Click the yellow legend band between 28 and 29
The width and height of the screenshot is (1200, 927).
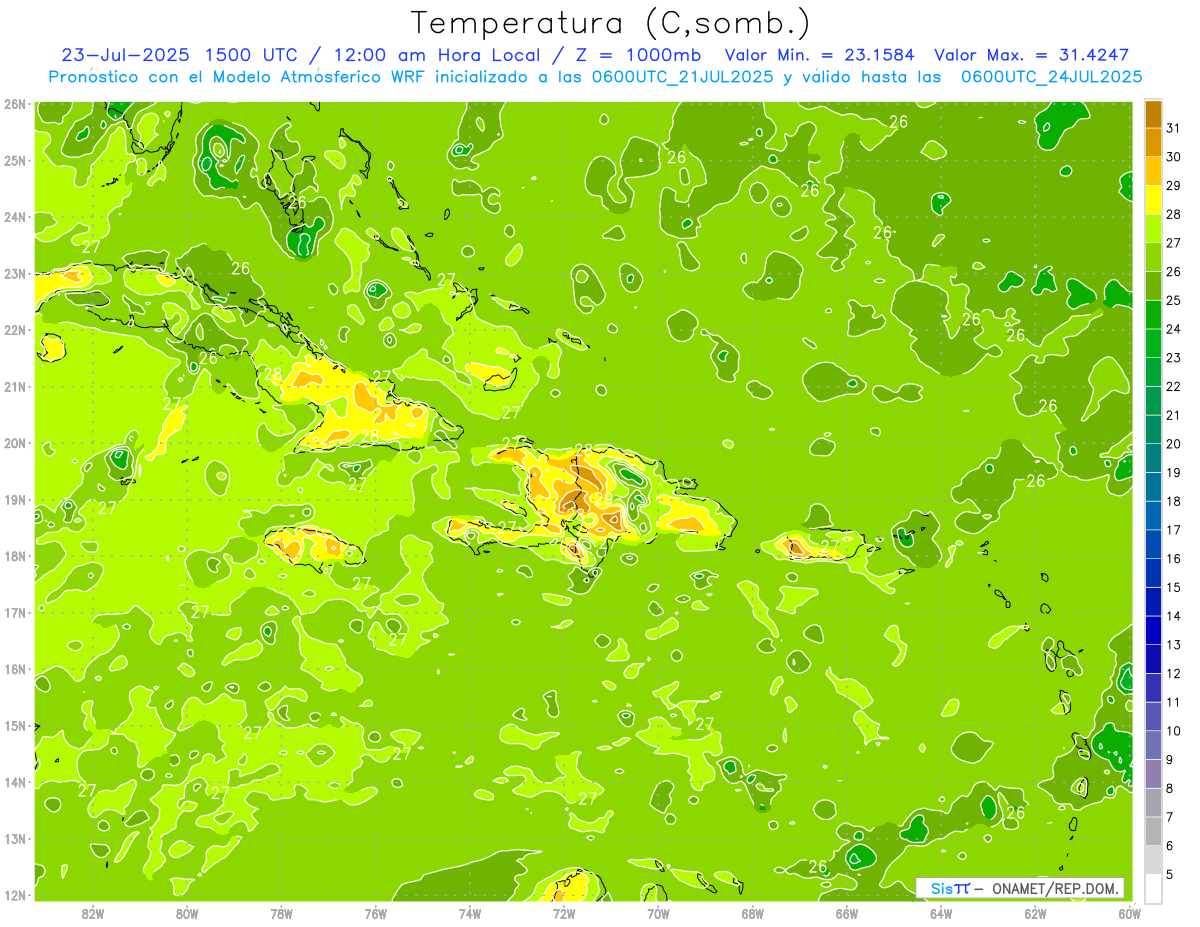pyautogui.click(x=1154, y=200)
